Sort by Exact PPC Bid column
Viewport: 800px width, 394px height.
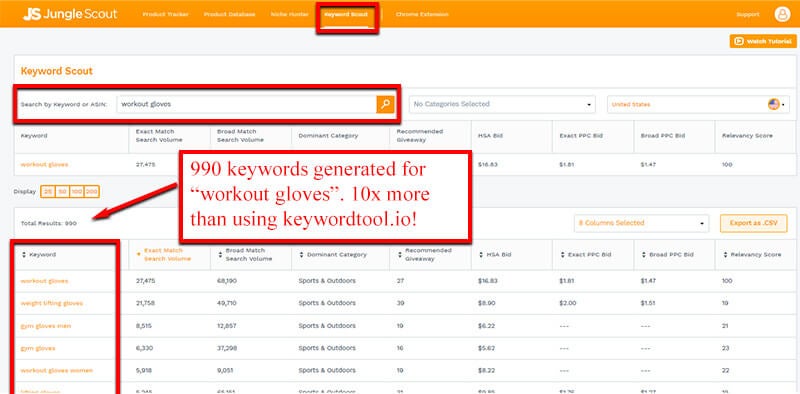585,255
